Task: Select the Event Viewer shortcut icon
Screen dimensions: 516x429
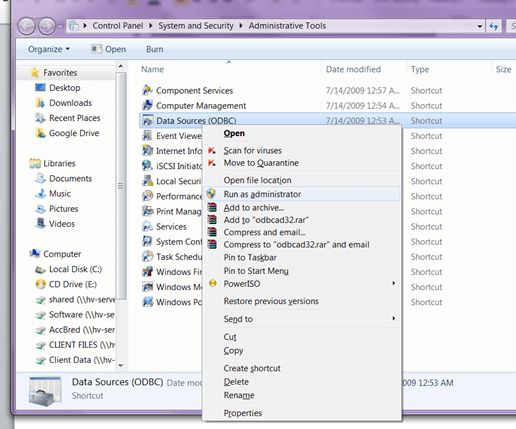Action: [147, 136]
